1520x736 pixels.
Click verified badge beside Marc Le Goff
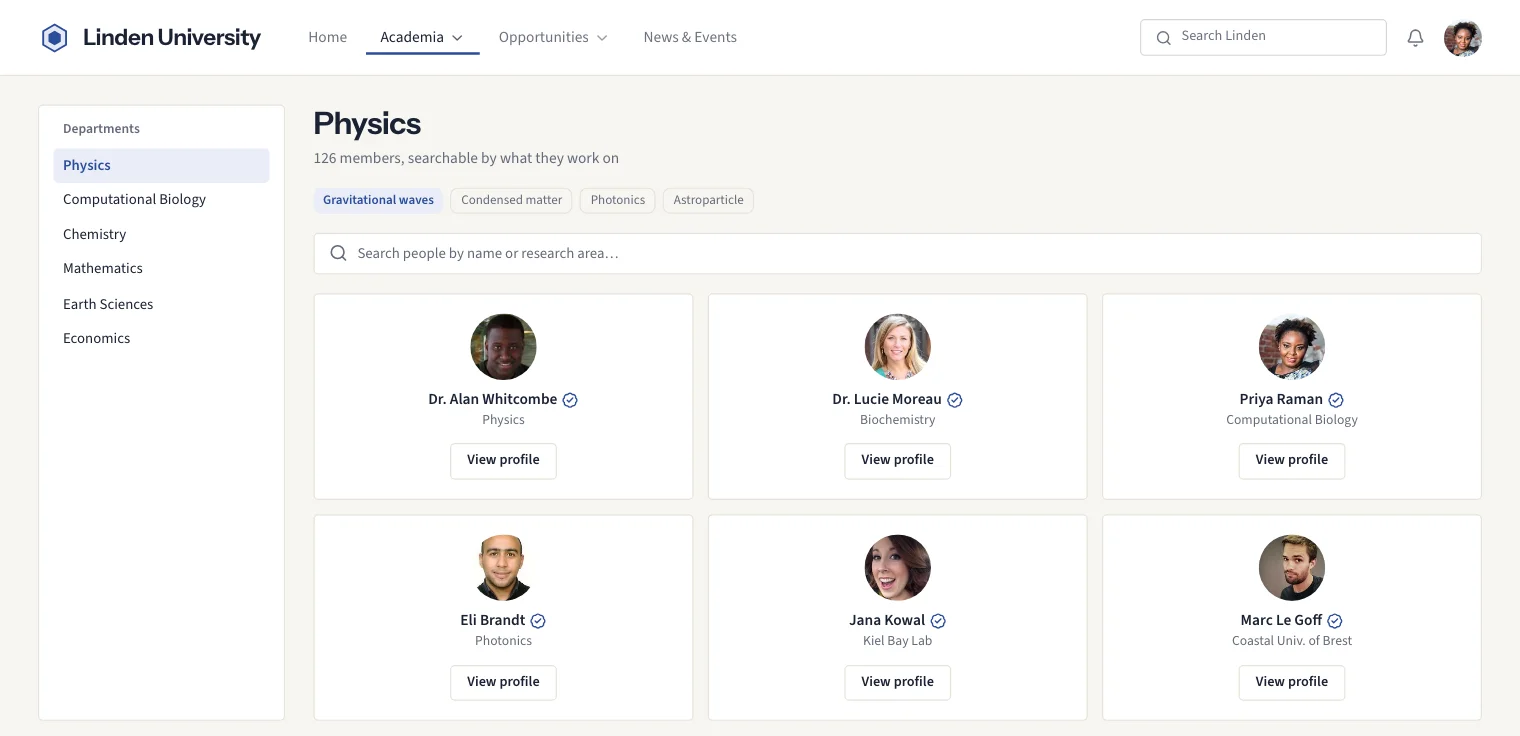point(1335,621)
